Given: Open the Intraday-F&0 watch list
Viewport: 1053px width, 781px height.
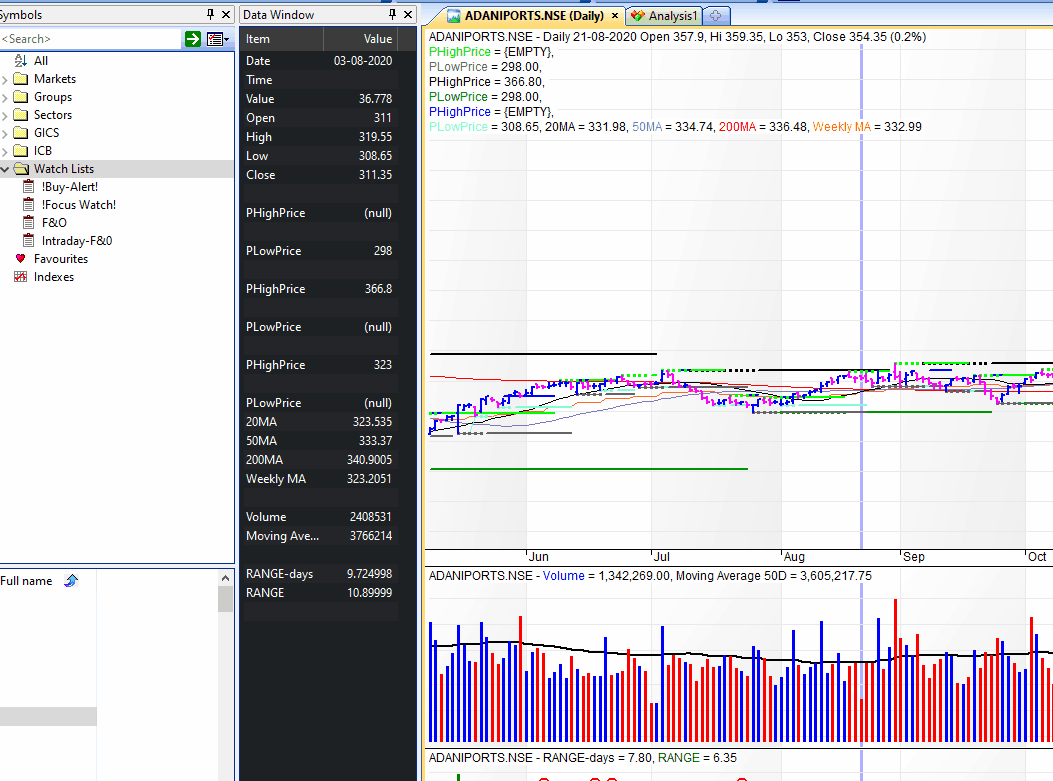Looking at the screenshot, I should [x=77, y=240].
